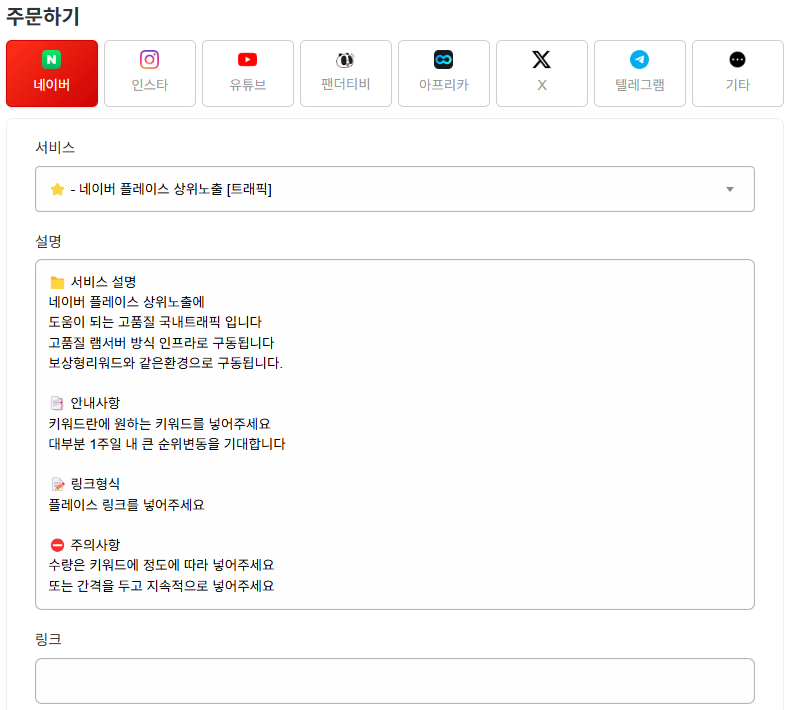The height and width of the screenshot is (710, 791).
Task: Click the line '네이버 플레이스 상위노출에'
Action: point(126,302)
